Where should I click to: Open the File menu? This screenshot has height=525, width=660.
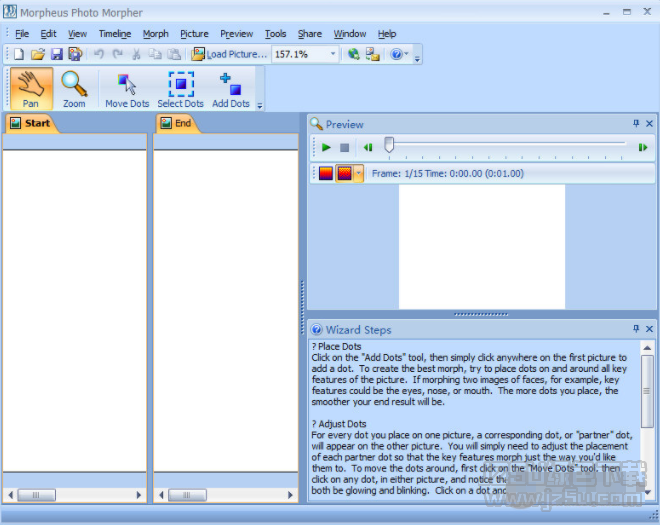coord(22,34)
